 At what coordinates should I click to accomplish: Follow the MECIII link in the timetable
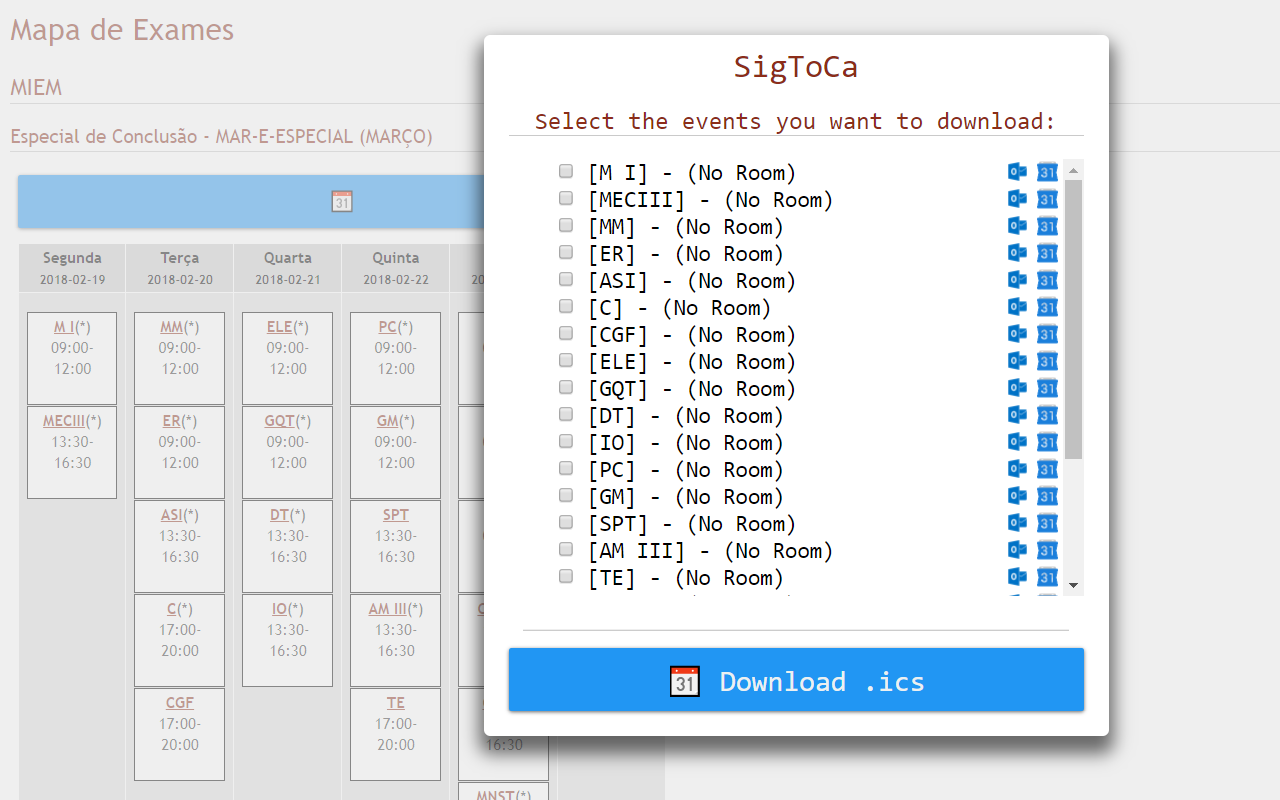coord(66,420)
